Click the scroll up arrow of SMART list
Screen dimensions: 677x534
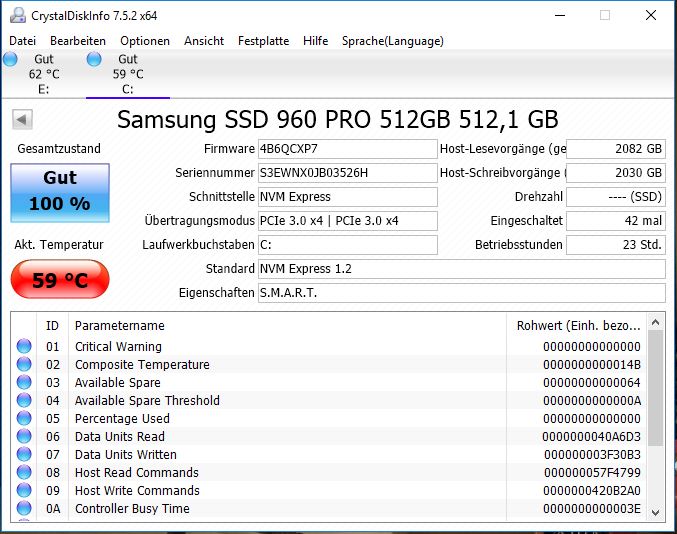pyautogui.click(x=655, y=322)
